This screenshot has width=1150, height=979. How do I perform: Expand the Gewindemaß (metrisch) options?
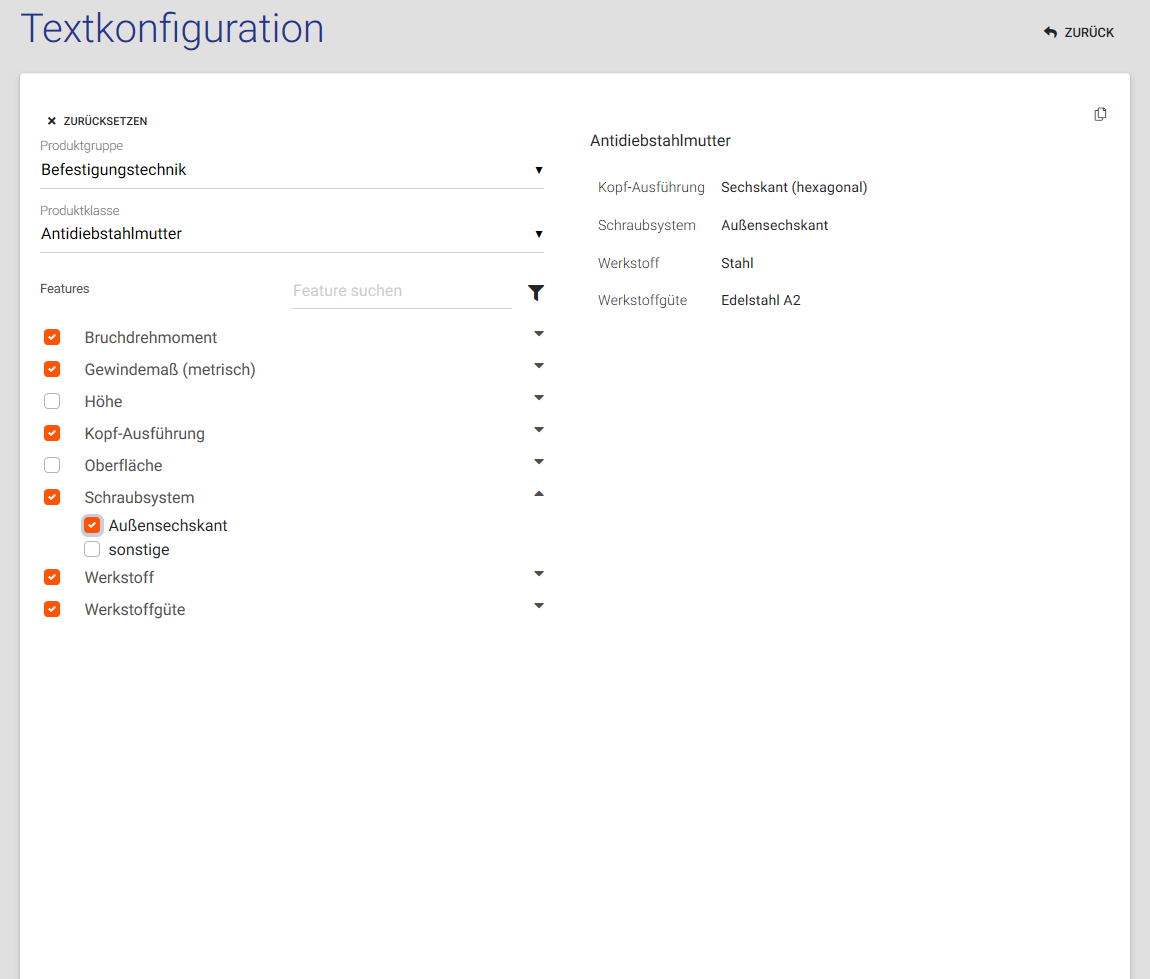(539, 366)
